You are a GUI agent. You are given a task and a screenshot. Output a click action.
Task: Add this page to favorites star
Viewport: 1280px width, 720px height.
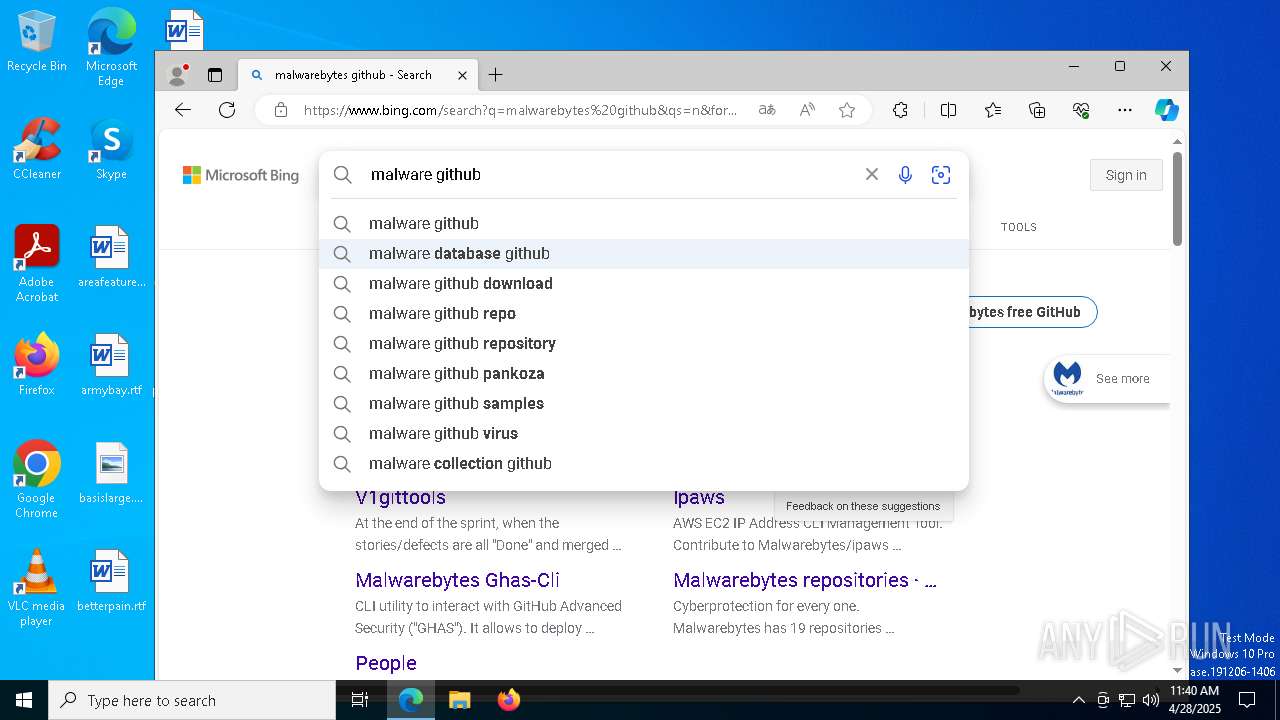point(847,110)
